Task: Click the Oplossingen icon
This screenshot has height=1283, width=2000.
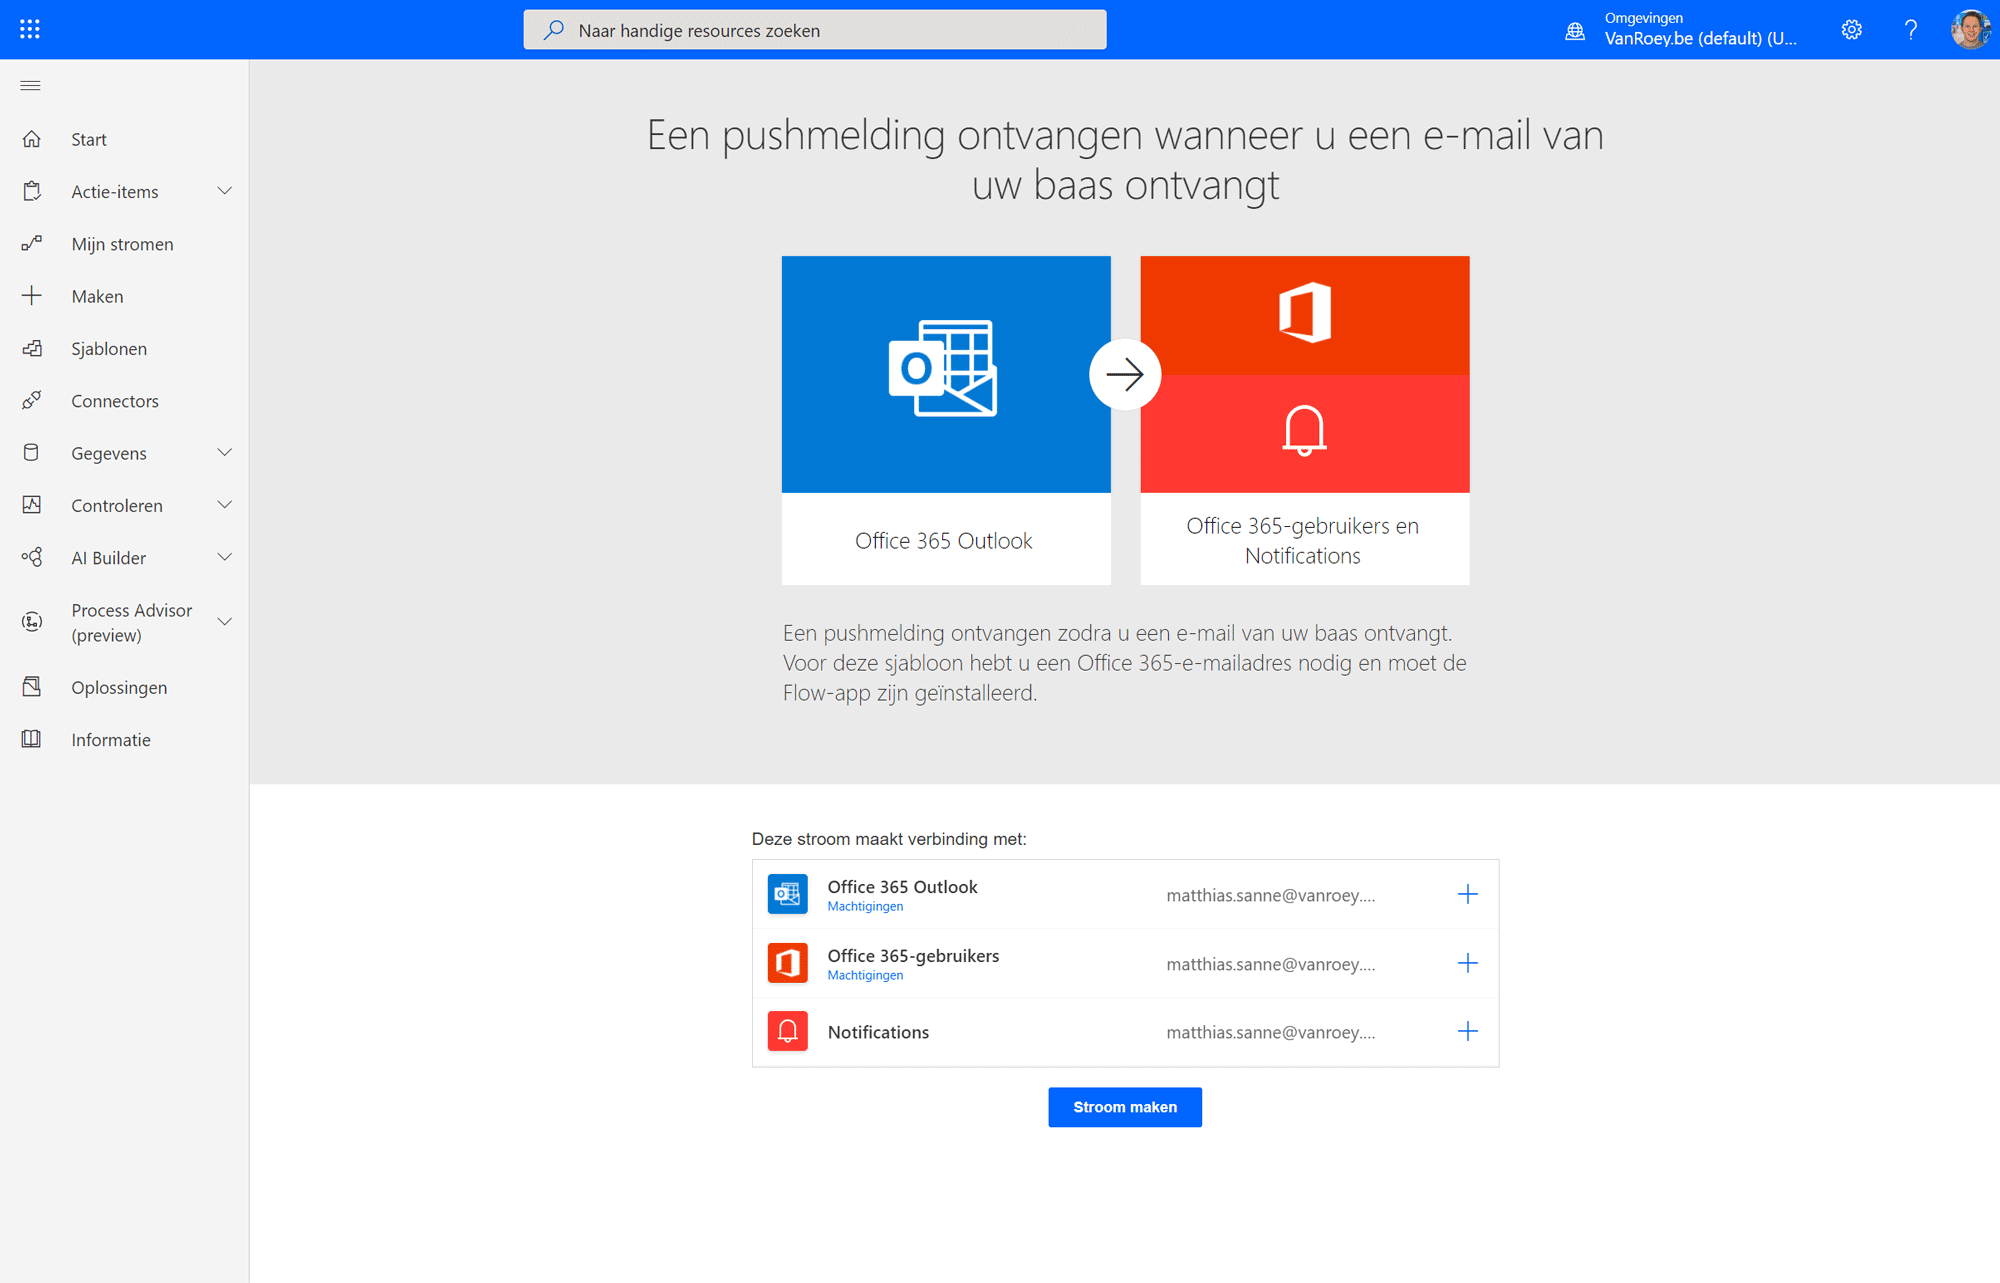Action: 32,687
